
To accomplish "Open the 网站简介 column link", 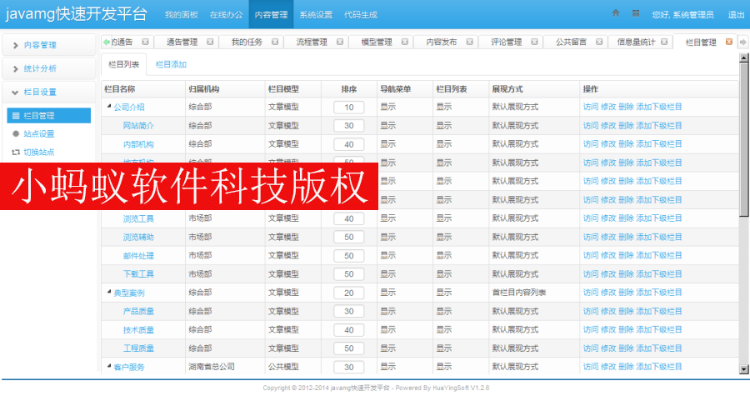I will [138, 126].
